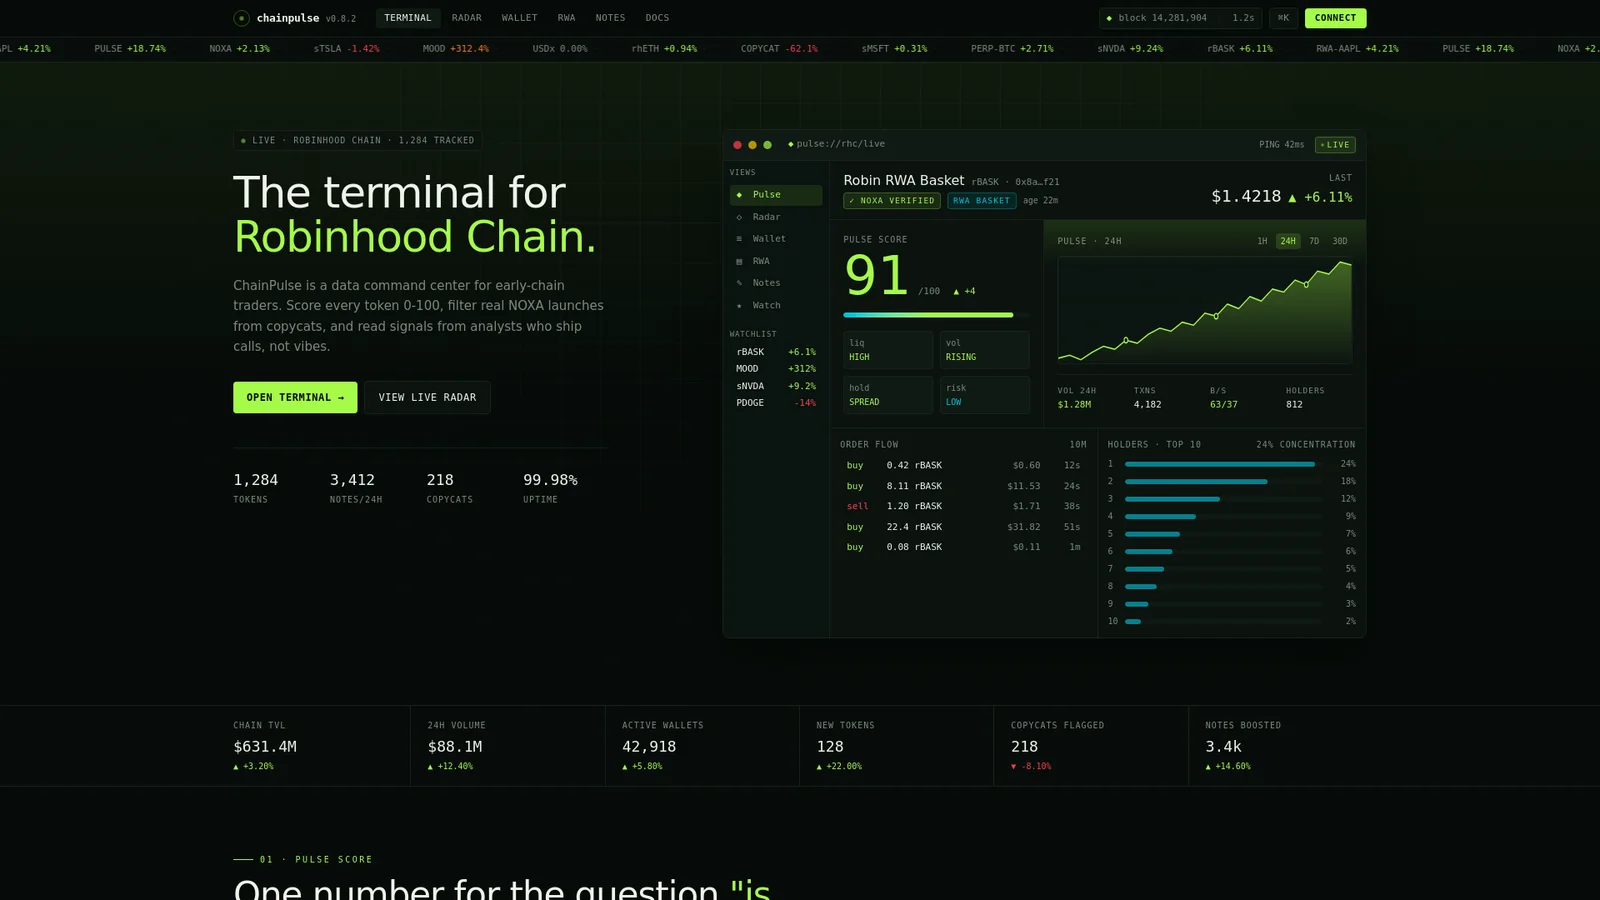Switch chart range to 30D

click(1340, 241)
